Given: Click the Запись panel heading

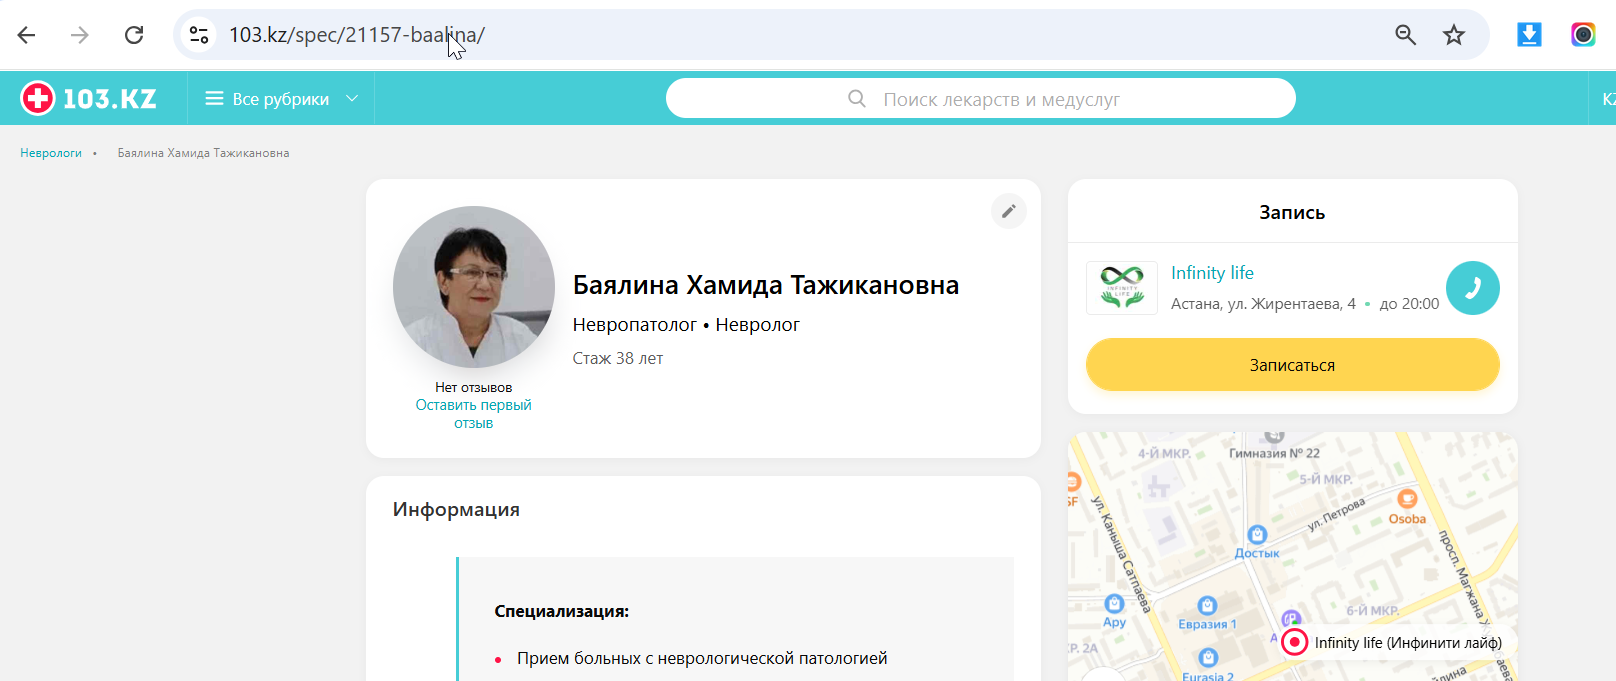Looking at the screenshot, I should click(x=1292, y=212).
